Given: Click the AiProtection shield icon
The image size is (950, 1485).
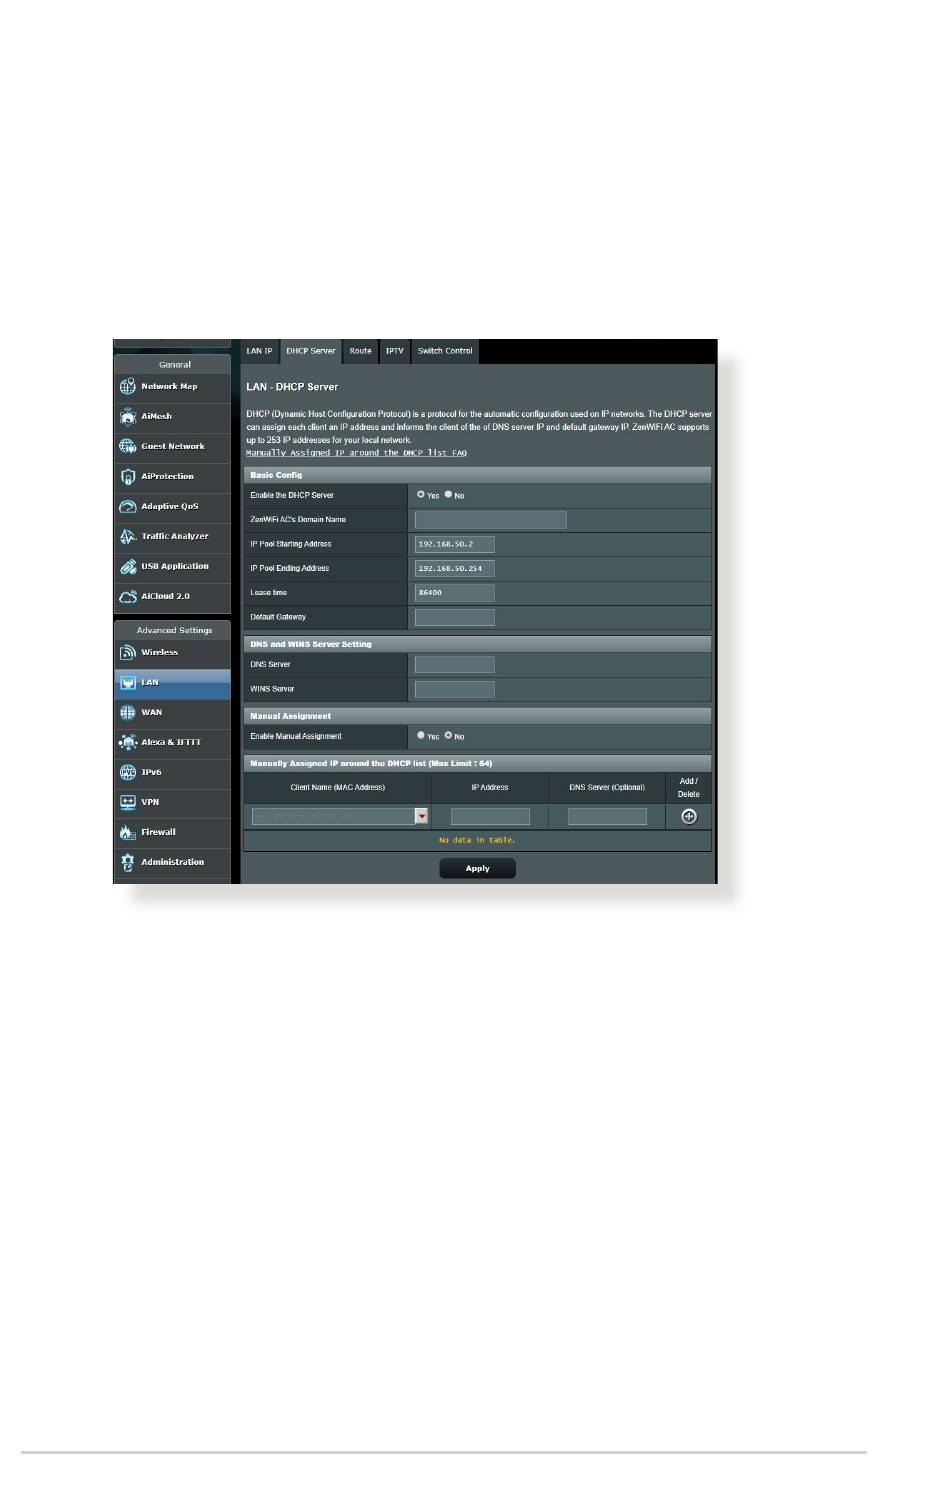Looking at the screenshot, I should [x=127, y=476].
